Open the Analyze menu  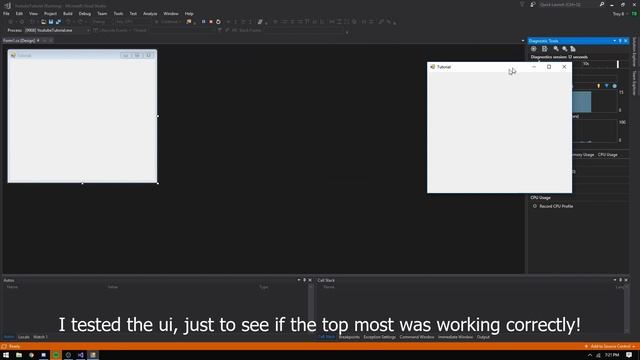click(x=150, y=13)
